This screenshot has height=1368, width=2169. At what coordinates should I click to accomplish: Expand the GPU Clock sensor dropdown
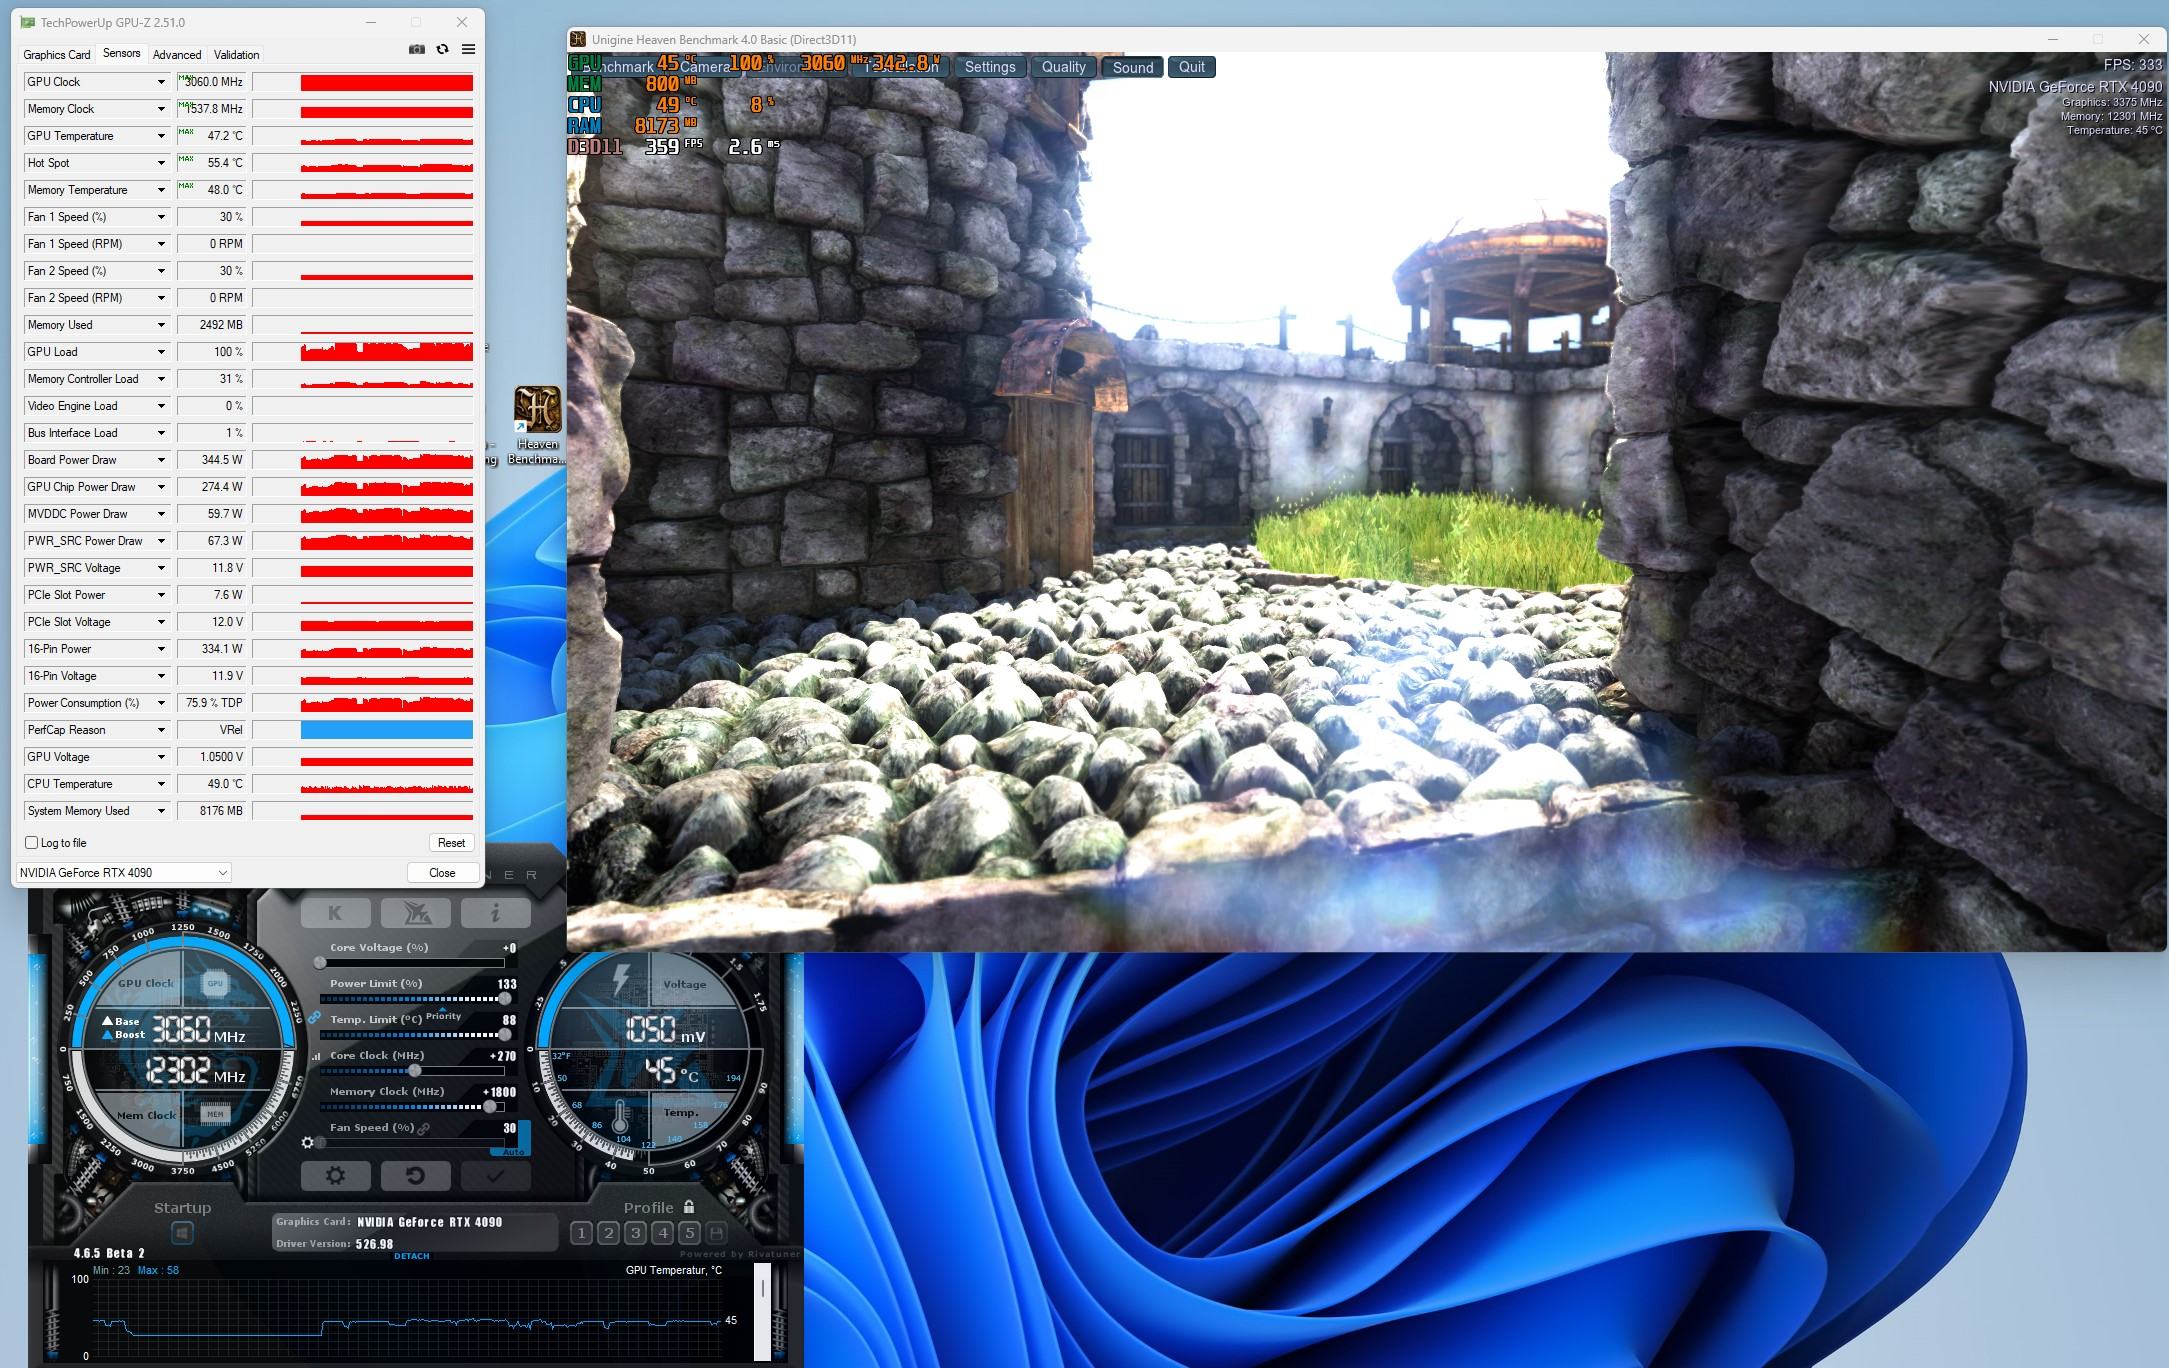coord(161,82)
